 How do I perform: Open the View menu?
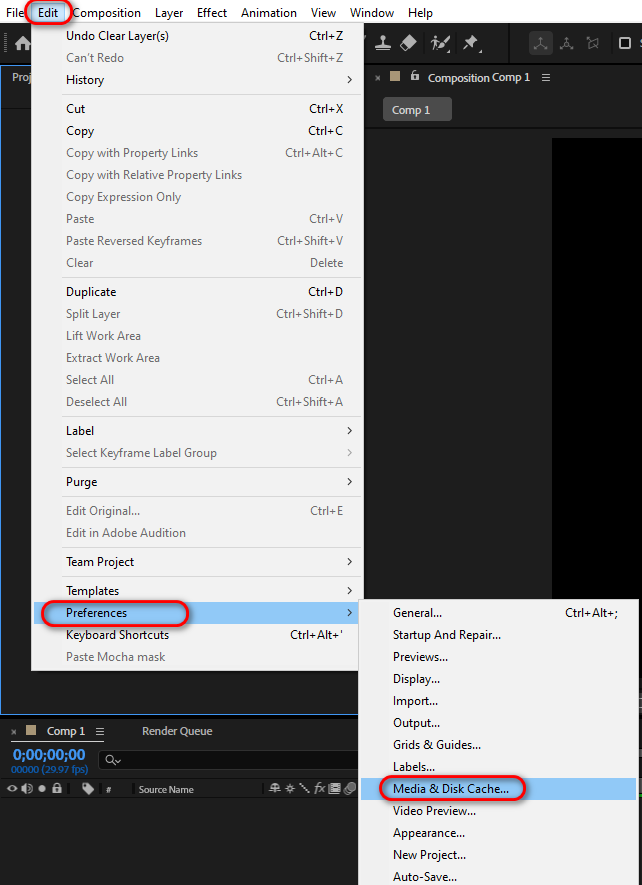[324, 12]
